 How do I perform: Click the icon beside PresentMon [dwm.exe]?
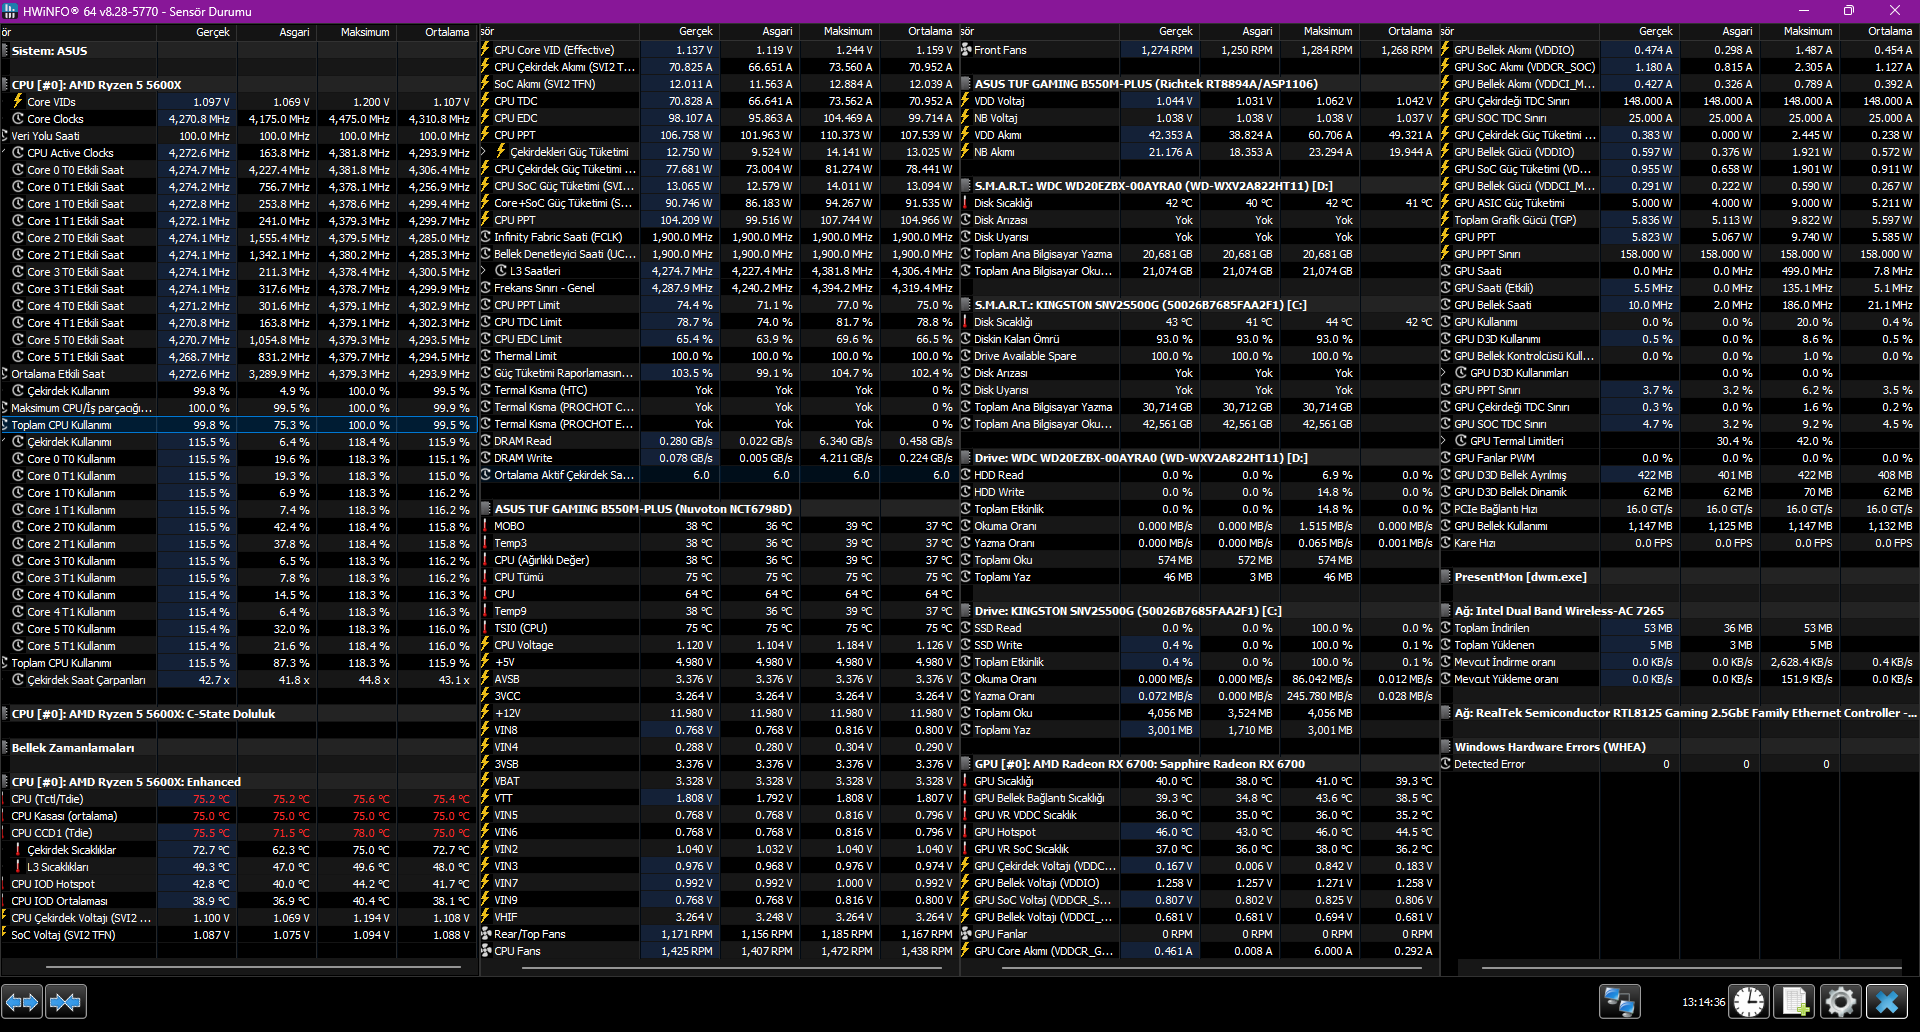tap(1446, 577)
